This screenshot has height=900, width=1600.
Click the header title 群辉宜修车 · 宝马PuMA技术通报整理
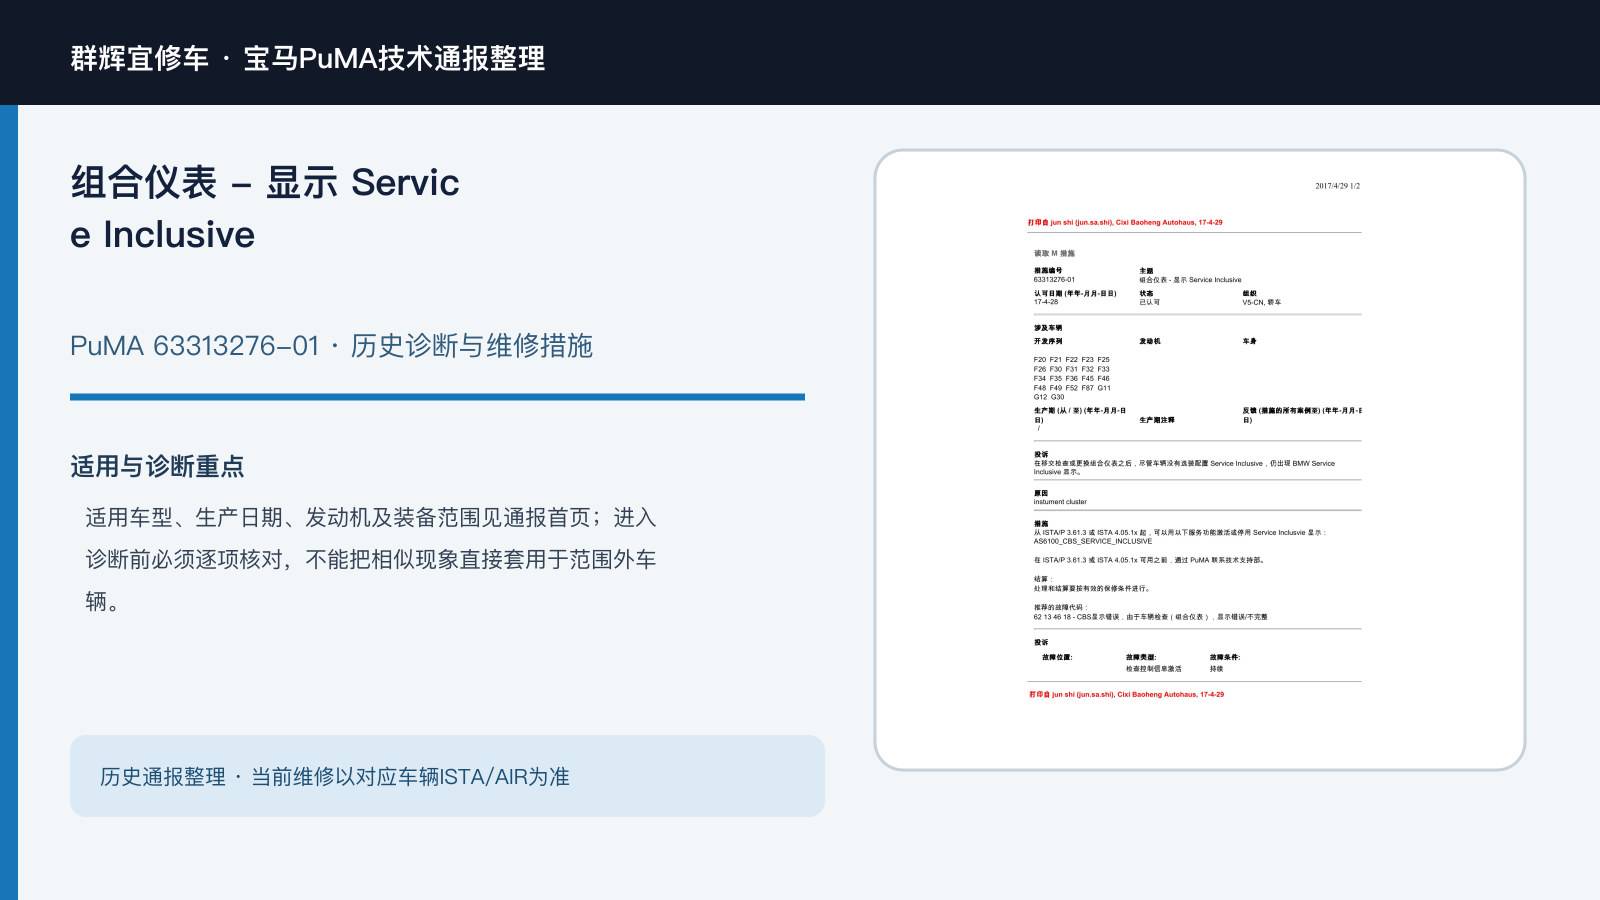pos(308,58)
